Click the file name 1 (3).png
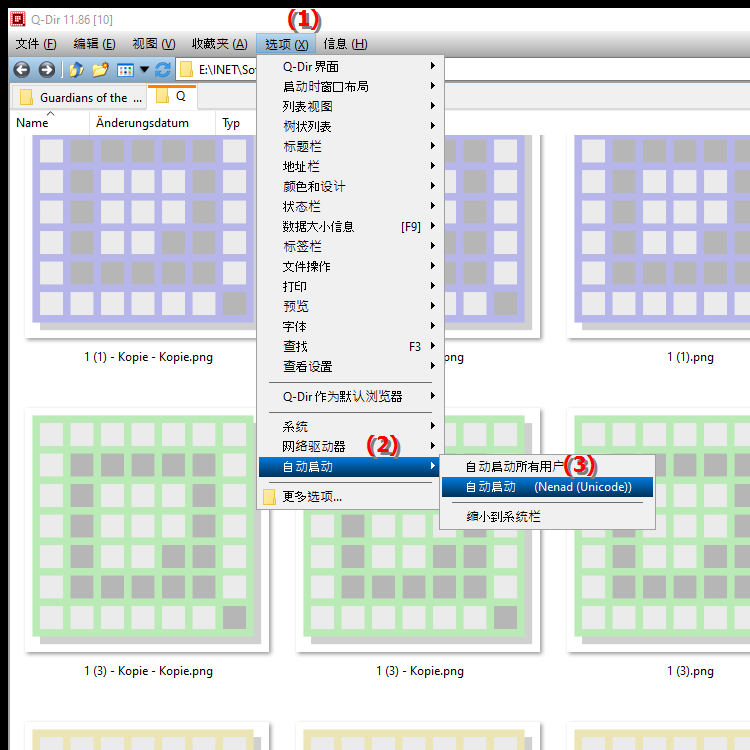 (x=690, y=671)
